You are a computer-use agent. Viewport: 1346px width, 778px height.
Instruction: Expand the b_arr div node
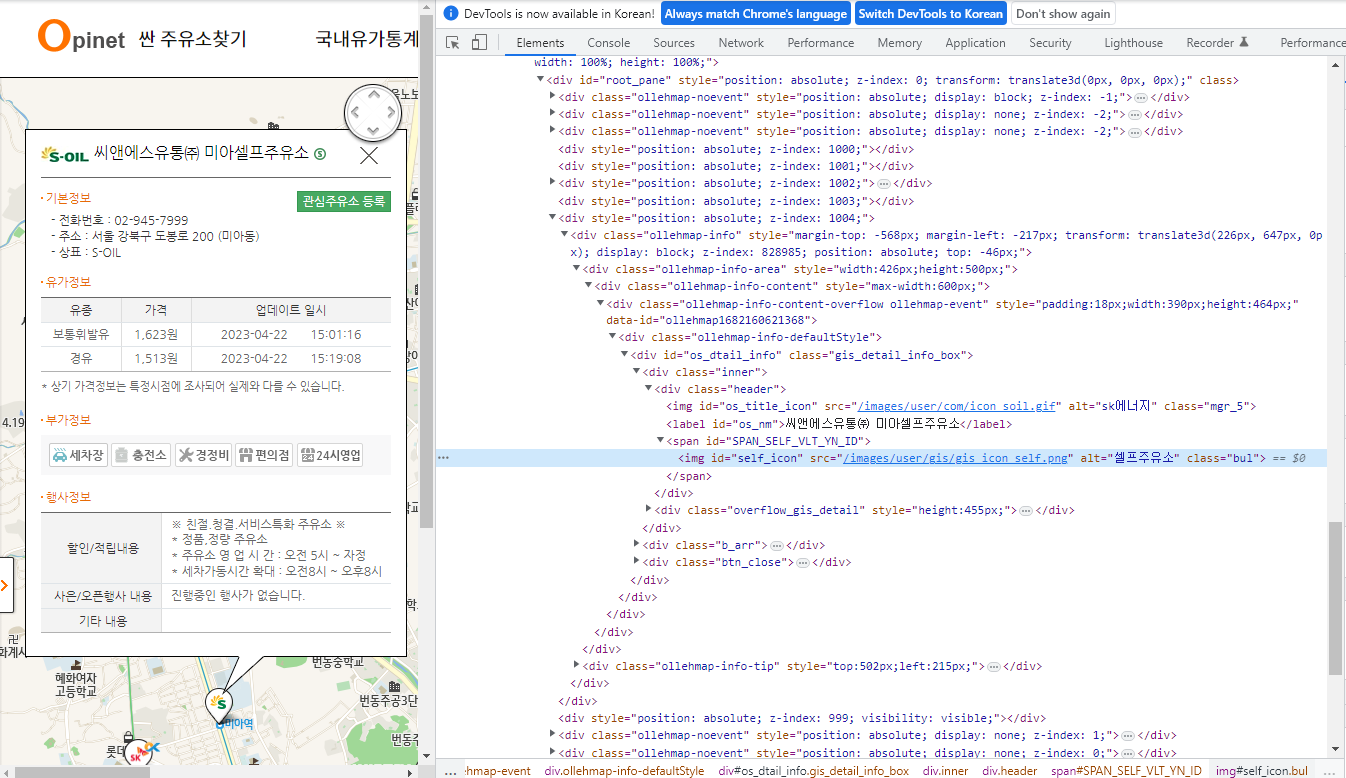tap(637, 545)
